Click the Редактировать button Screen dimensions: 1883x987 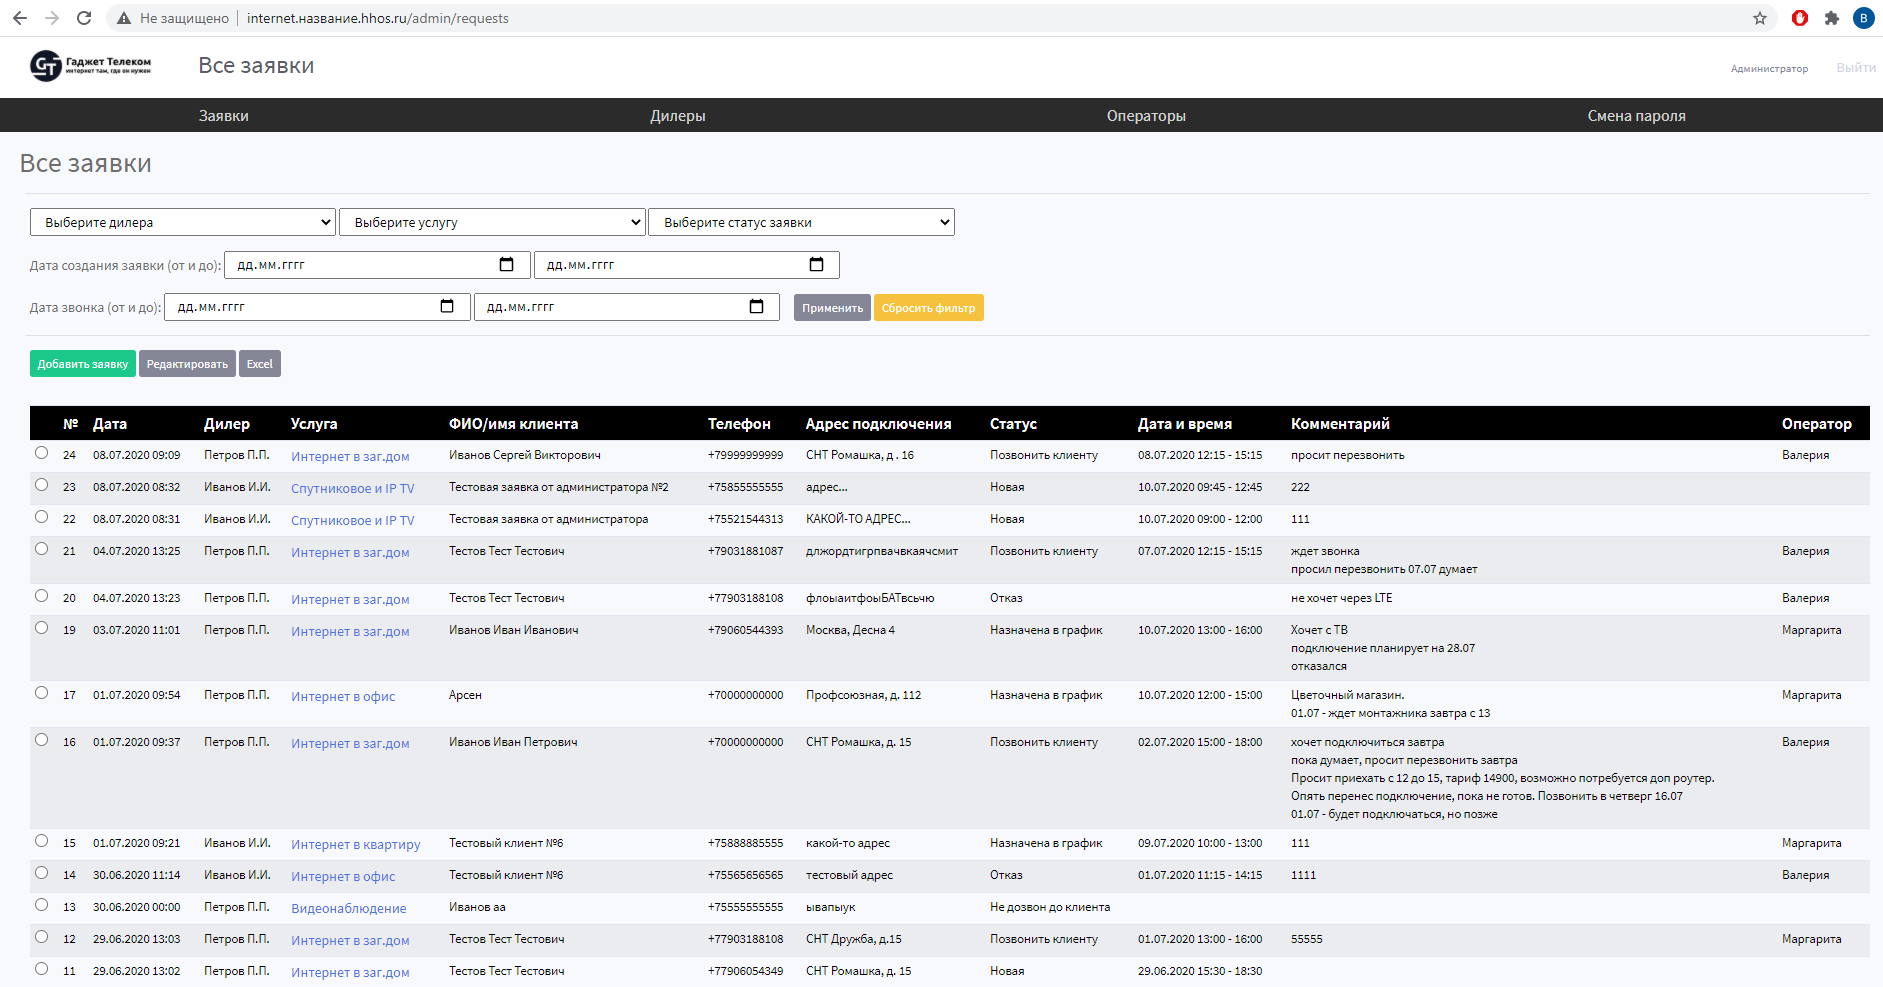[187, 364]
